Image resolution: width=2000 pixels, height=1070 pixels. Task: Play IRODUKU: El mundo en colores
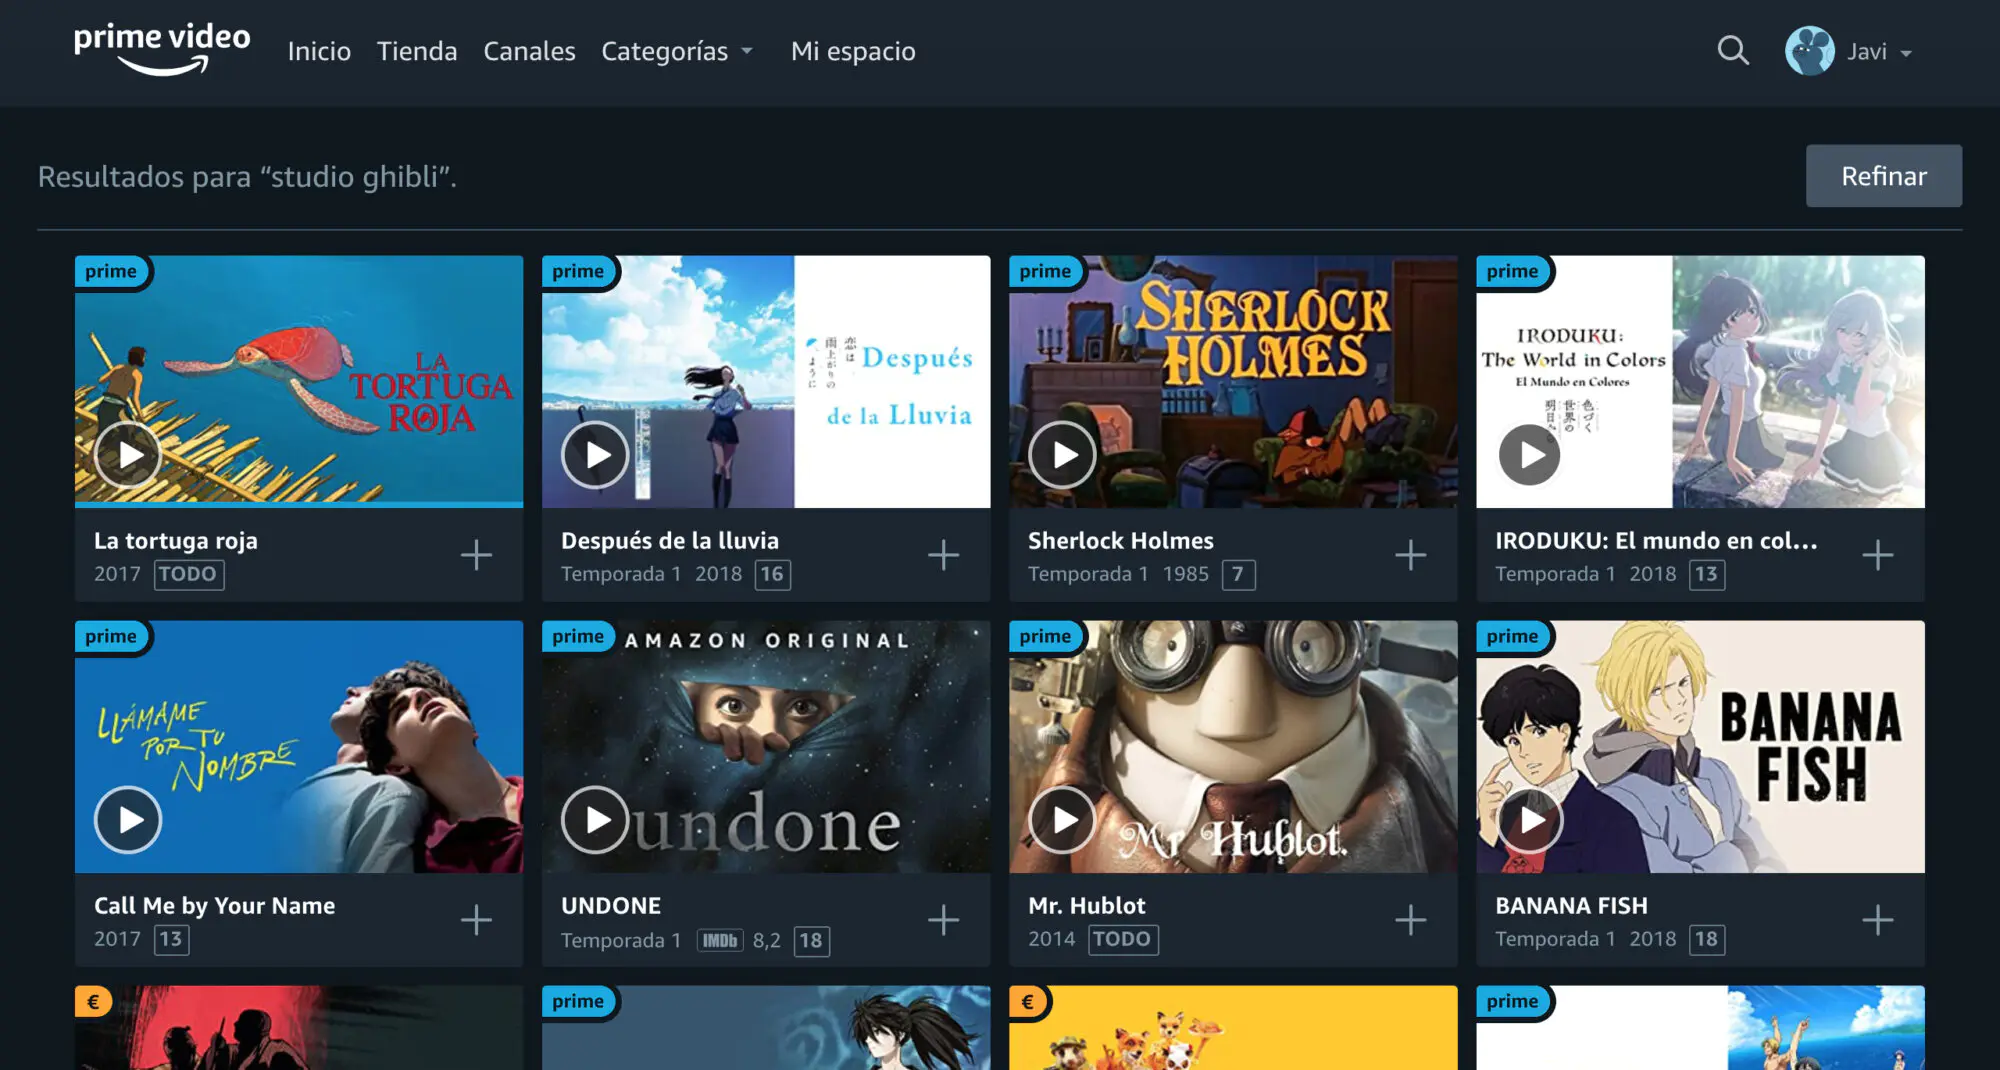1529,455
